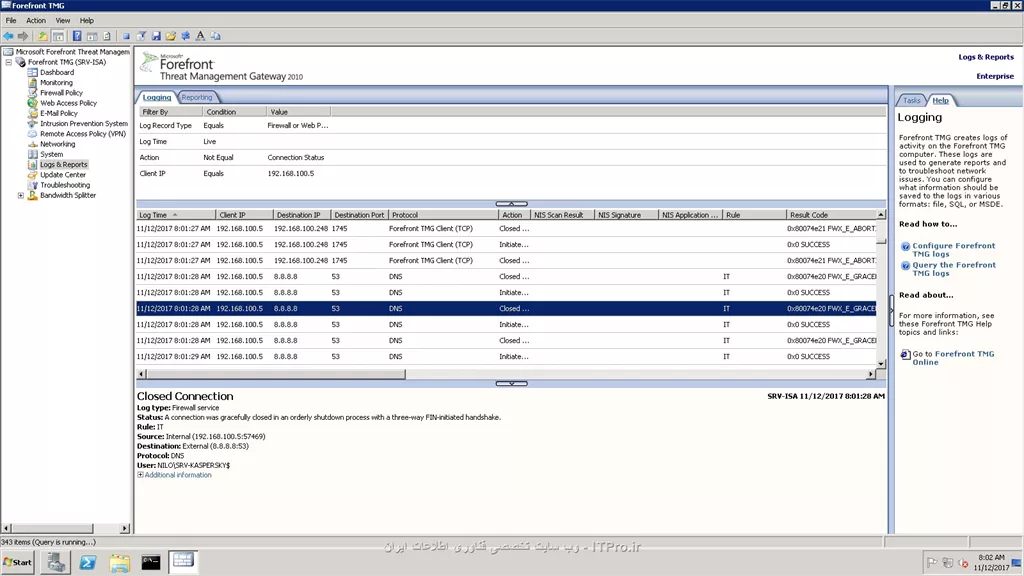Screen dimensions: 1024x576
Task: Click the blue Stop Query square icon
Action: coord(126,36)
